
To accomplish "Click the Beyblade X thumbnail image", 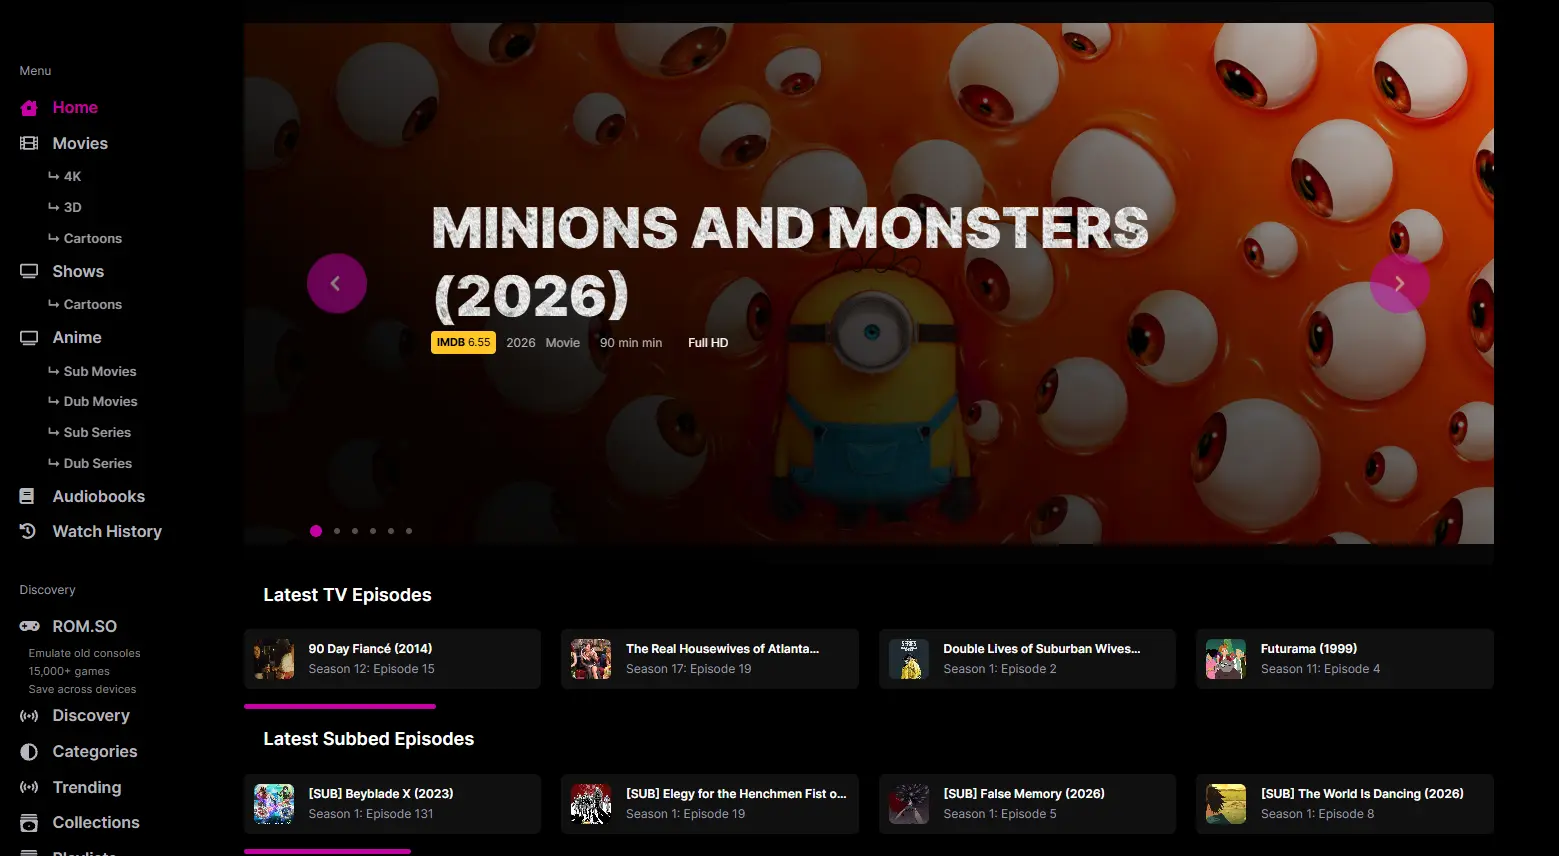I will pos(274,804).
